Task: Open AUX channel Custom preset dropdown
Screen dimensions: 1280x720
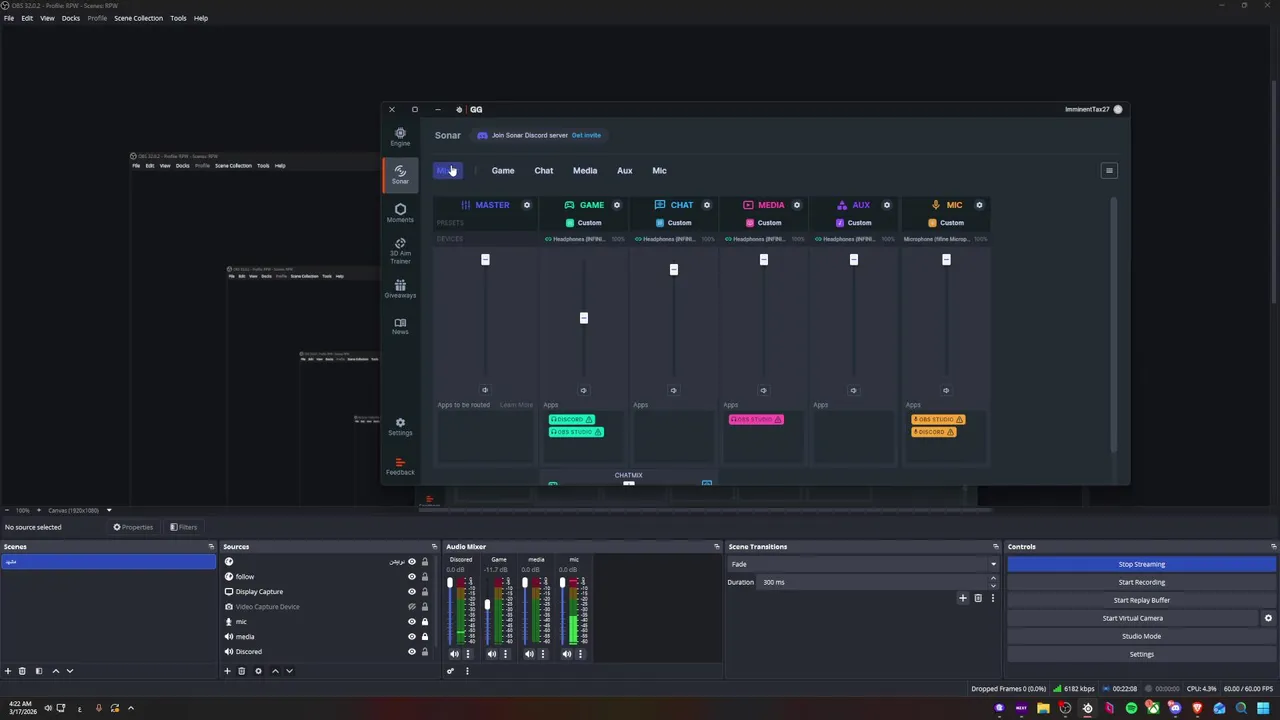Action: pos(854,223)
